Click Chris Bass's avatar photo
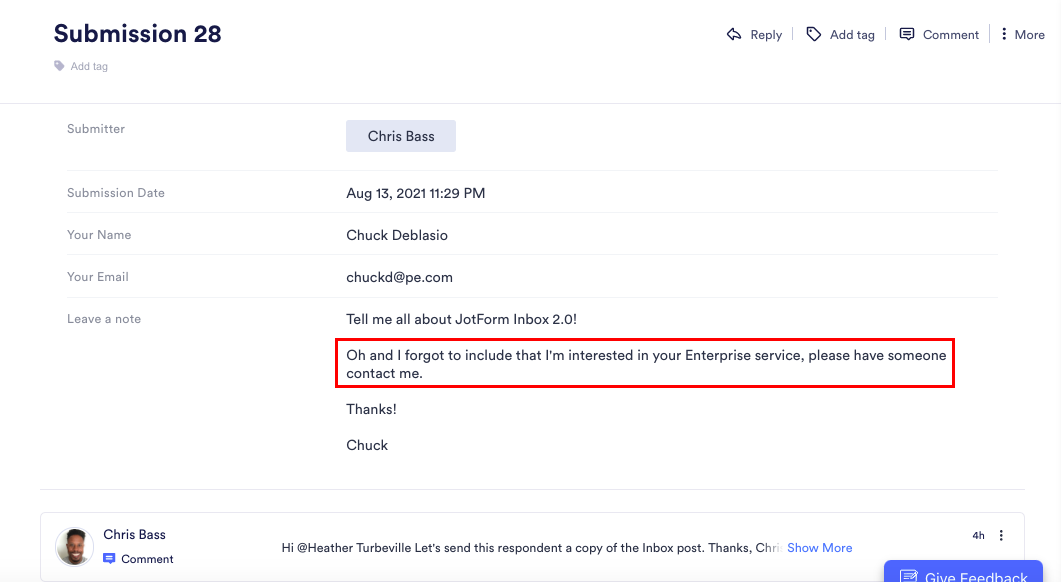The image size is (1061, 582). click(x=74, y=547)
